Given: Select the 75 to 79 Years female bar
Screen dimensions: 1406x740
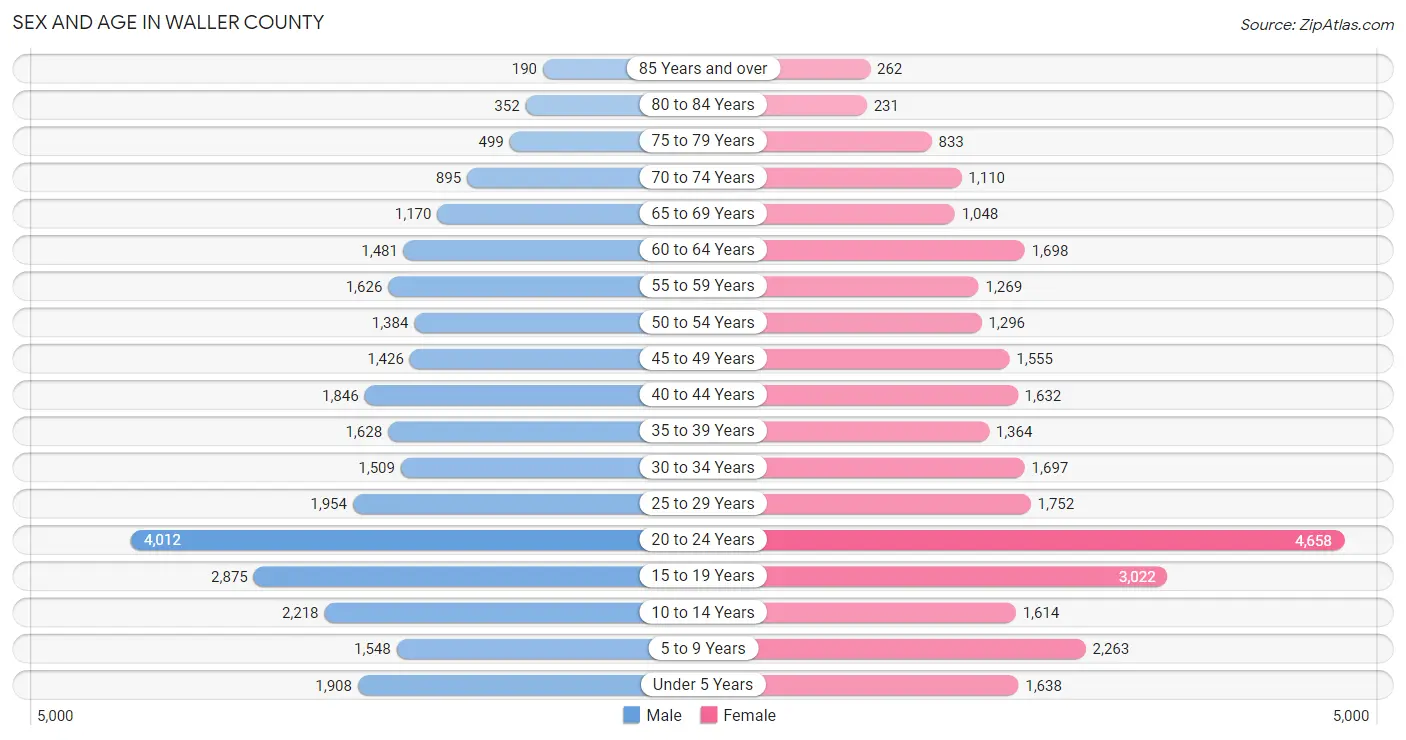Looking at the screenshot, I should point(848,141).
